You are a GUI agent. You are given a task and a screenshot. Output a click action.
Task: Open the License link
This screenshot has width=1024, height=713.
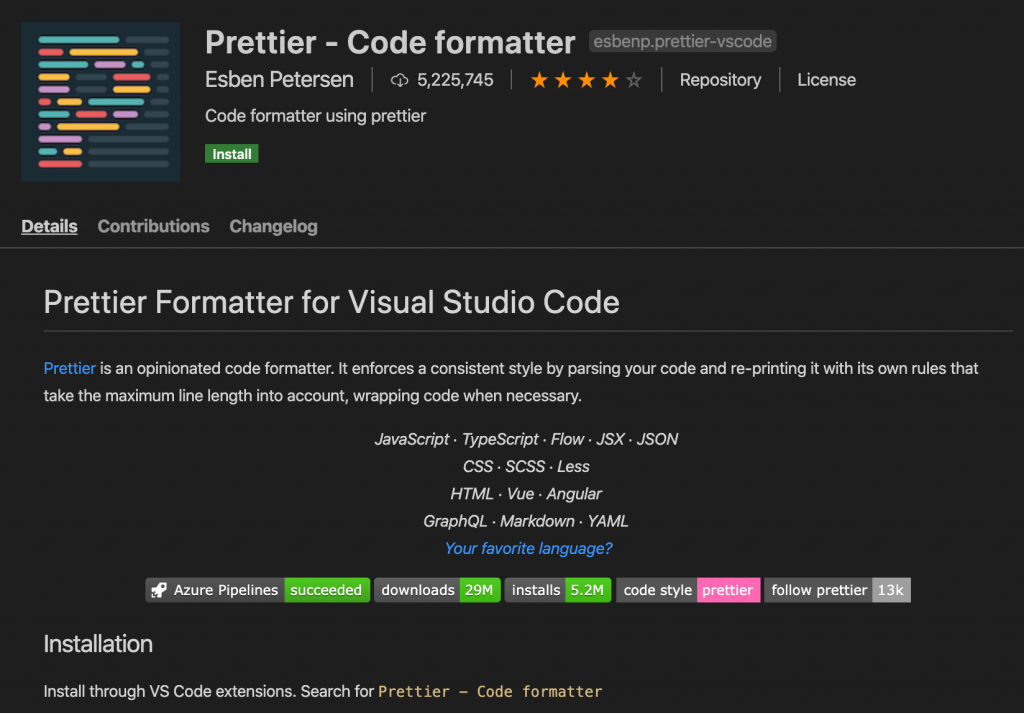(x=826, y=80)
